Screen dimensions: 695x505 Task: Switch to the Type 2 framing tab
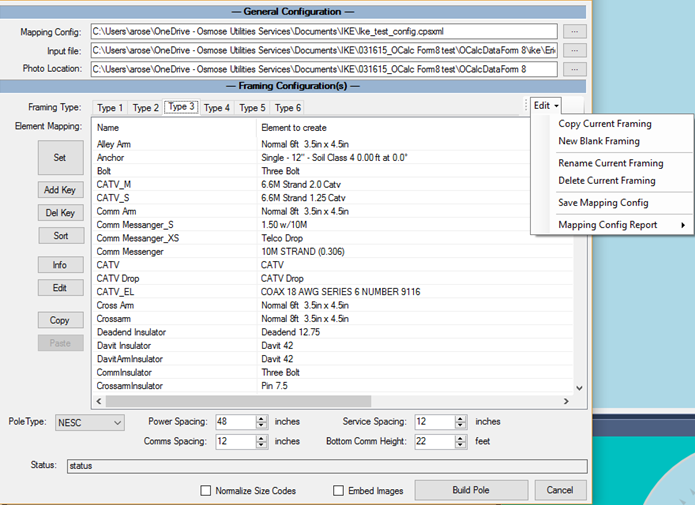pos(145,108)
